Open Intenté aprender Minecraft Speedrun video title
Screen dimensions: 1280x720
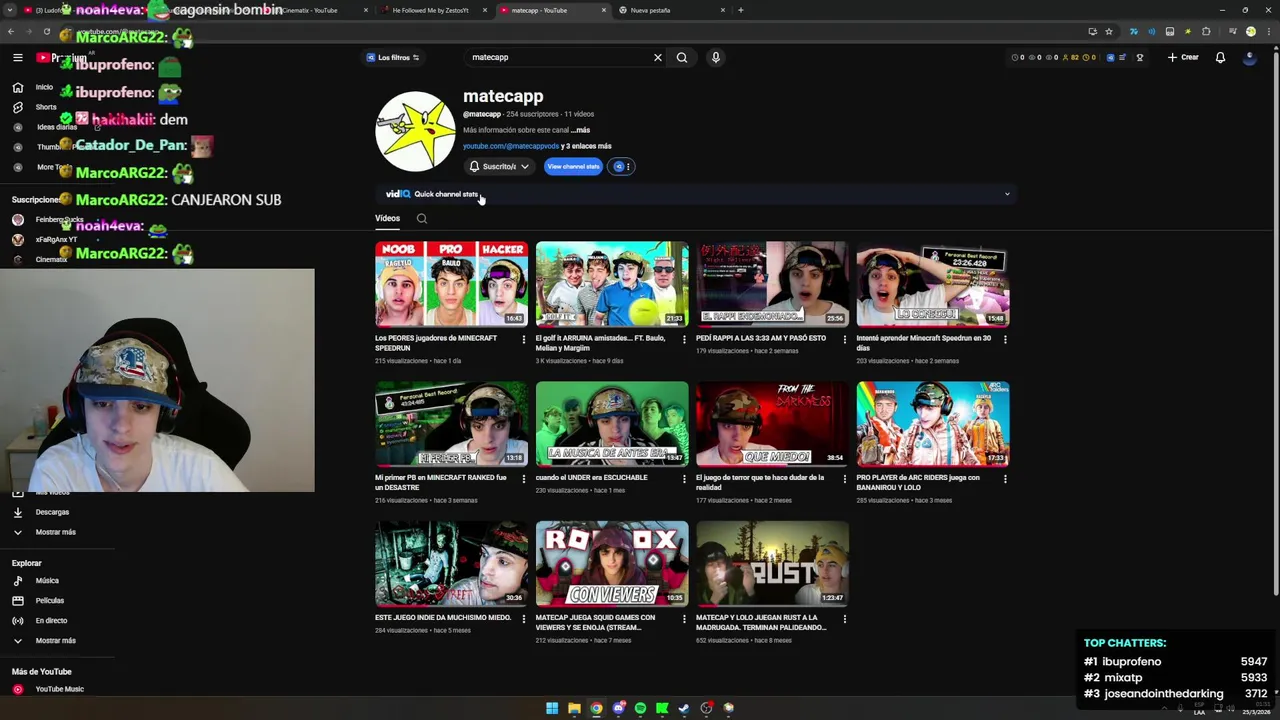pos(924,343)
